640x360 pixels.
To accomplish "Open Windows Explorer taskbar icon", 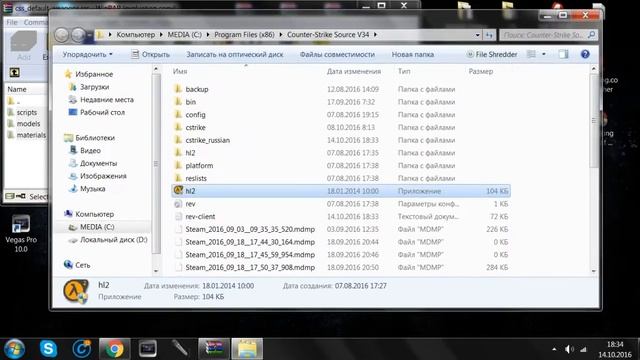I will (x=247, y=349).
